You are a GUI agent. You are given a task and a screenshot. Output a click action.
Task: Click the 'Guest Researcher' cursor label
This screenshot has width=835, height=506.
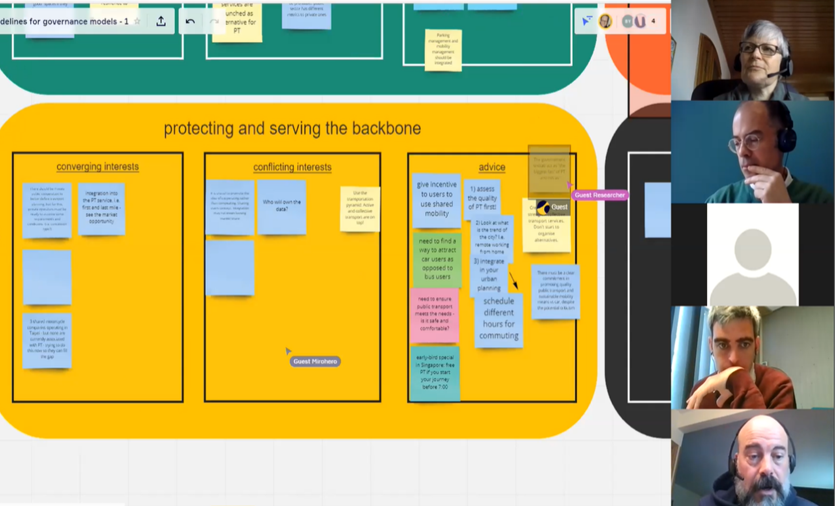[x=600, y=195]
